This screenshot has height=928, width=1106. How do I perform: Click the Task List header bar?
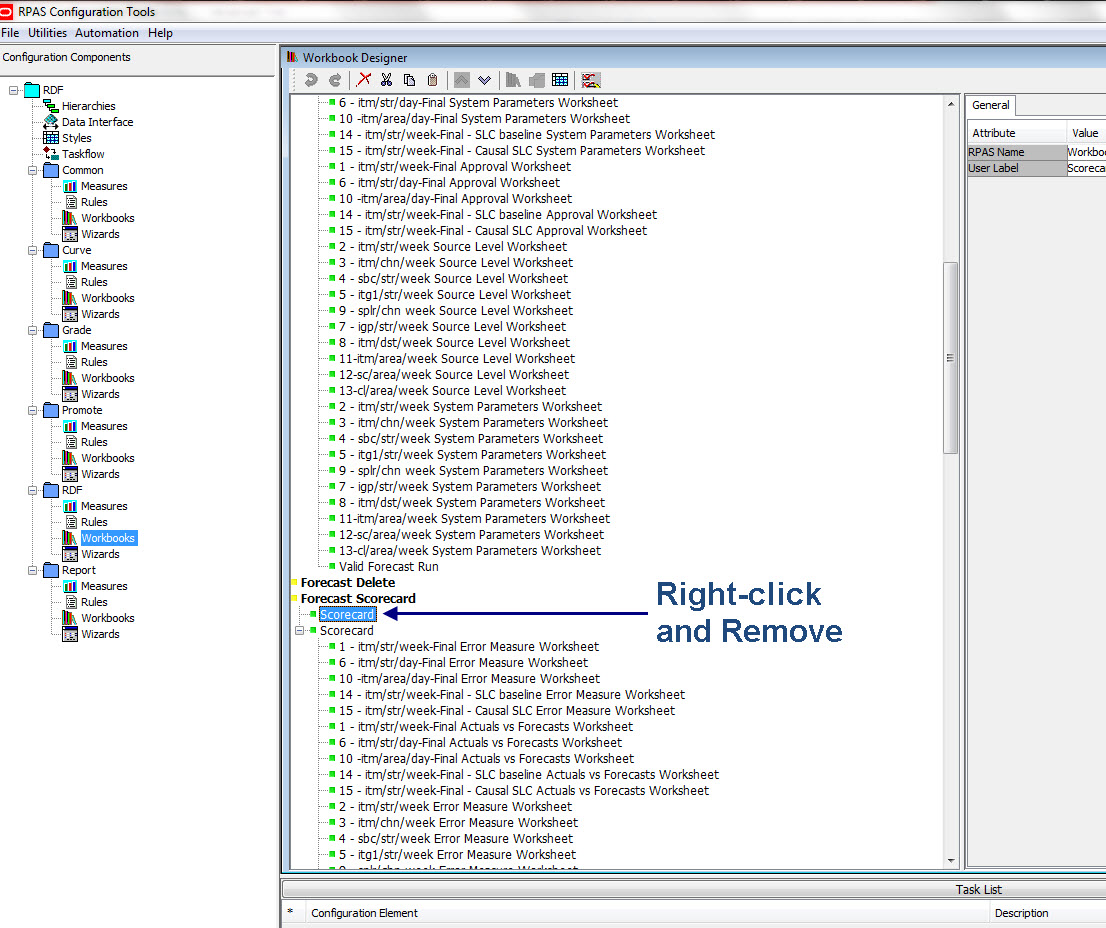(x=694, y=889)
